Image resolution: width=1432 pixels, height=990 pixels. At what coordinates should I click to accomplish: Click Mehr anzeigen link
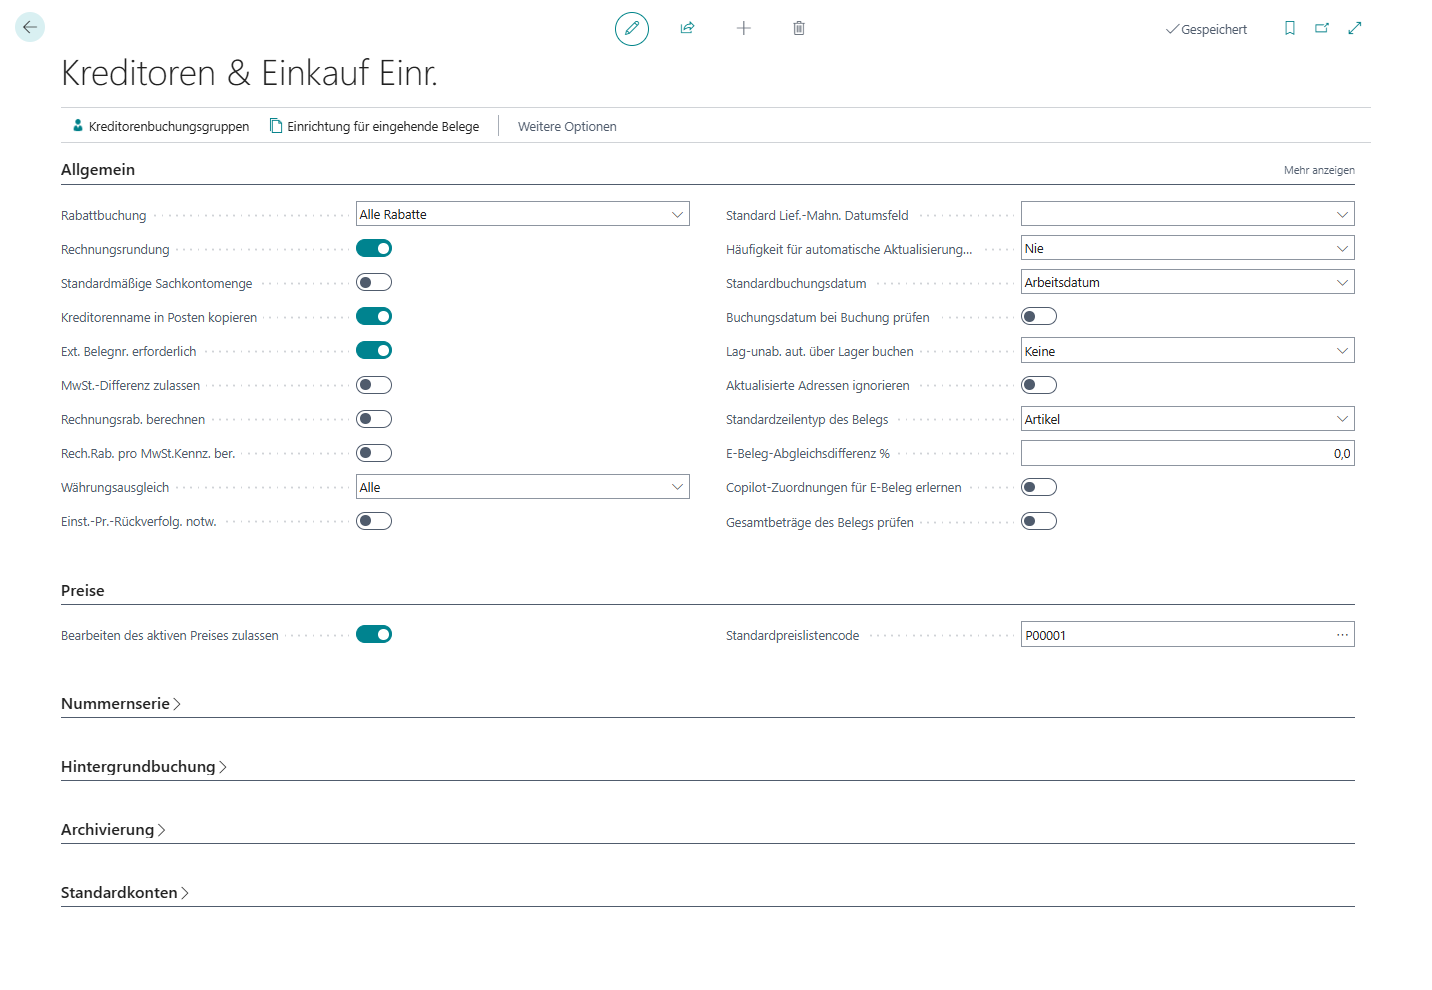click(1319, 170)
